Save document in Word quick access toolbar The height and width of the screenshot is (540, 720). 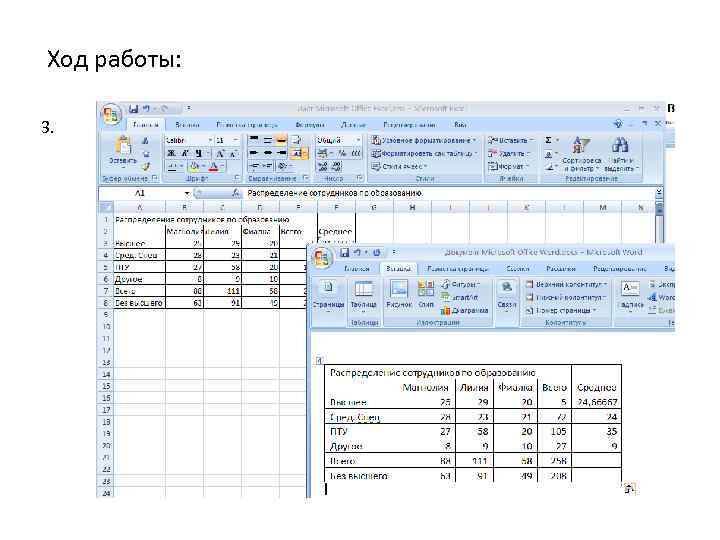tap(344, 252)
